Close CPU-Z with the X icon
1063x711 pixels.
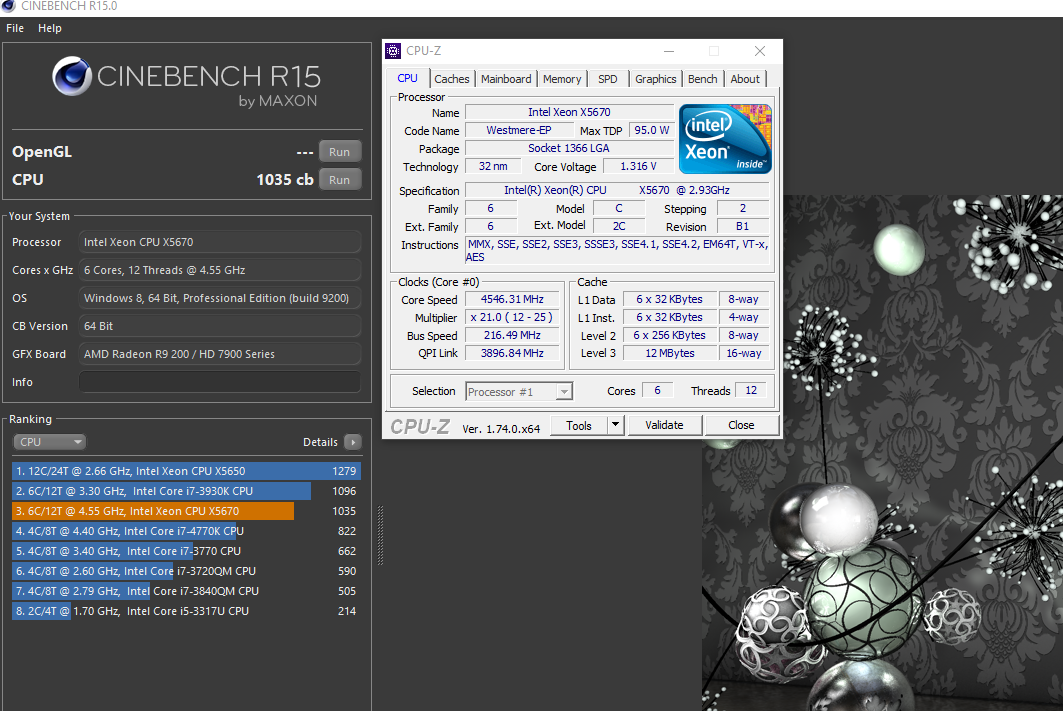pyautogui.click(x=760, y=51)
